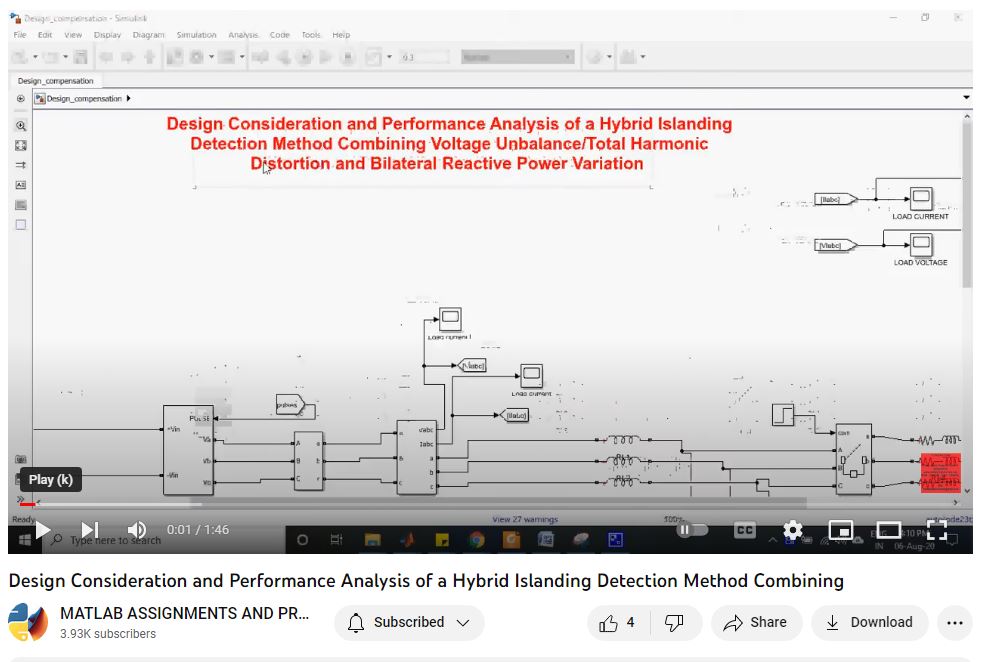Switch to theater mode
This screenshot has width=982, height=662.
point(888,530)
